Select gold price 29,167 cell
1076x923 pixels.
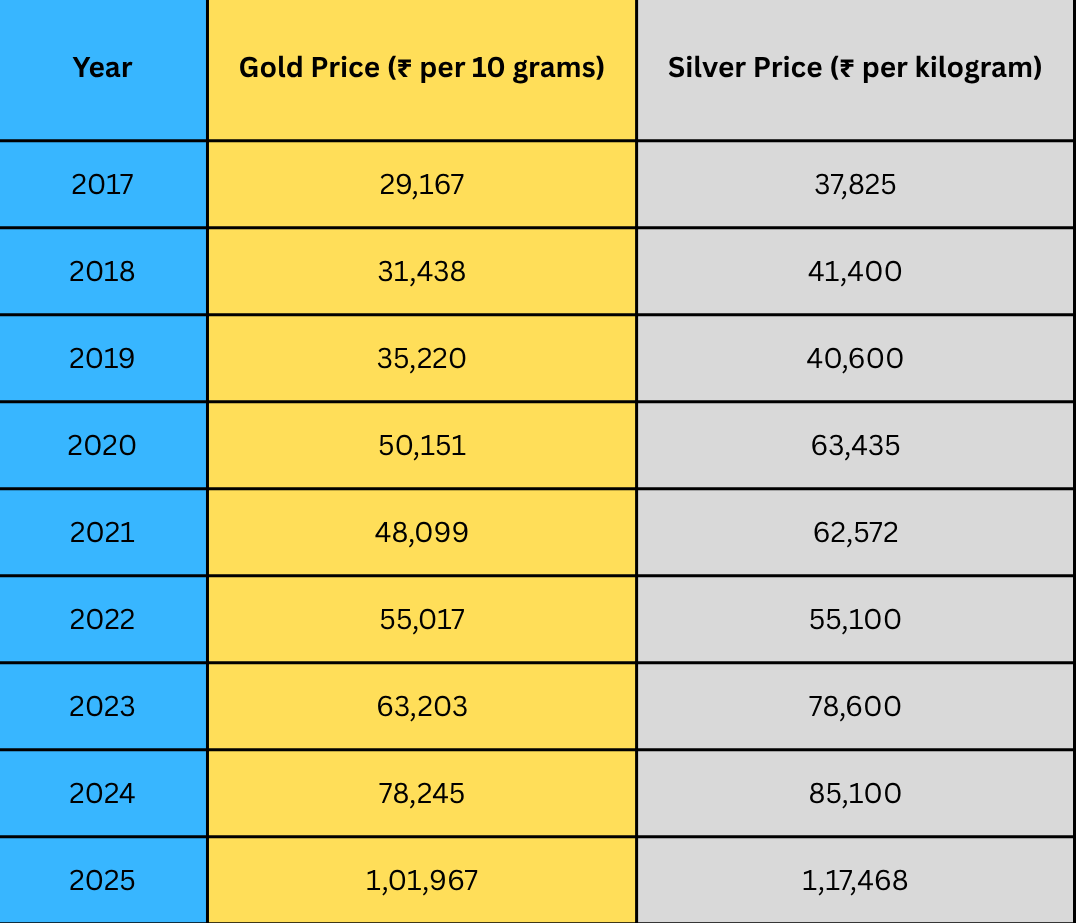coord(422,184)
